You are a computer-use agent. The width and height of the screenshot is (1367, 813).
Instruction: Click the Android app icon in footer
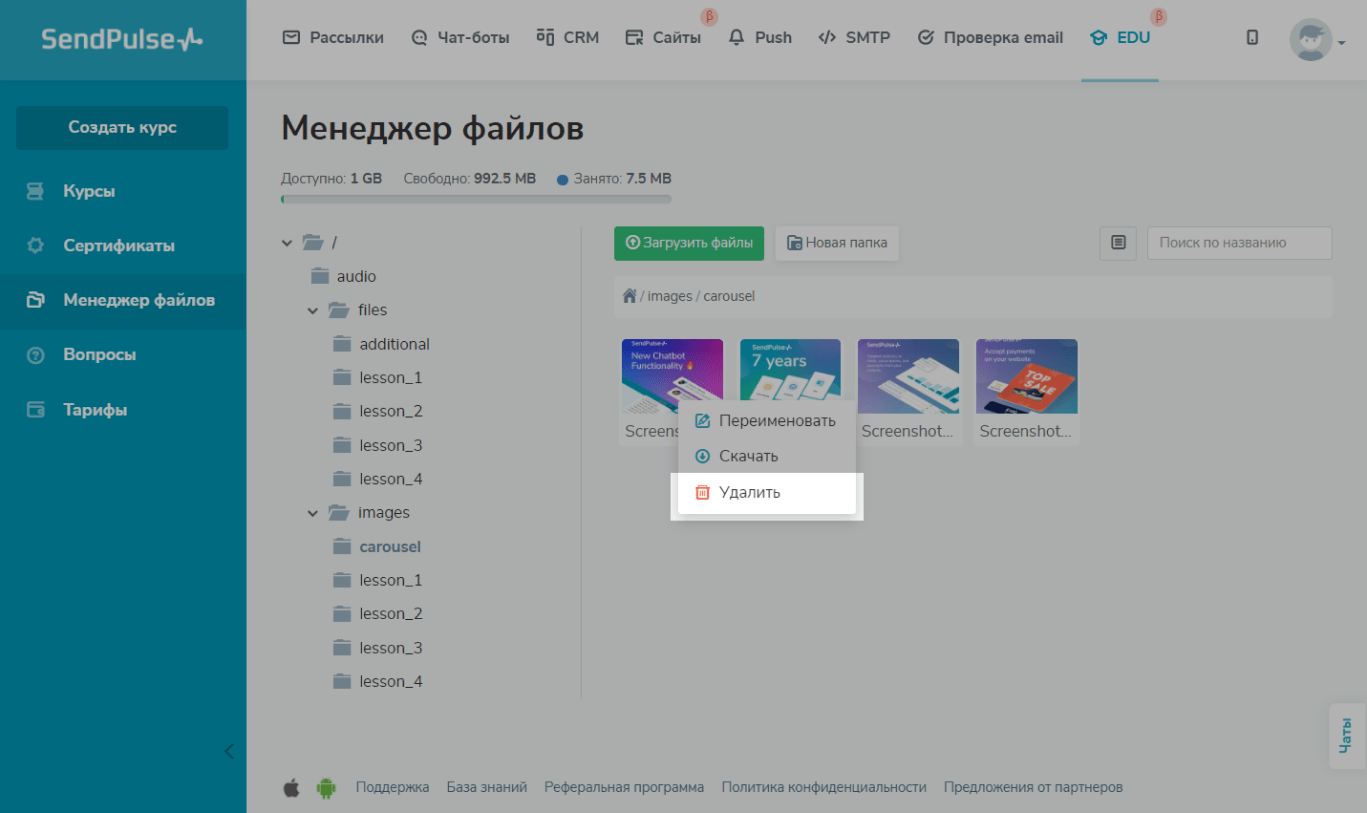(326, 788)
